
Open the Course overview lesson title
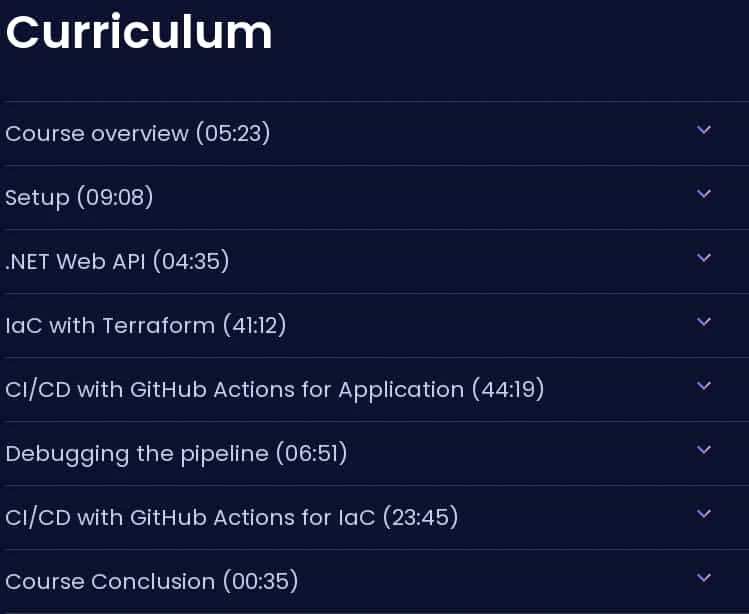coord(138,133)
